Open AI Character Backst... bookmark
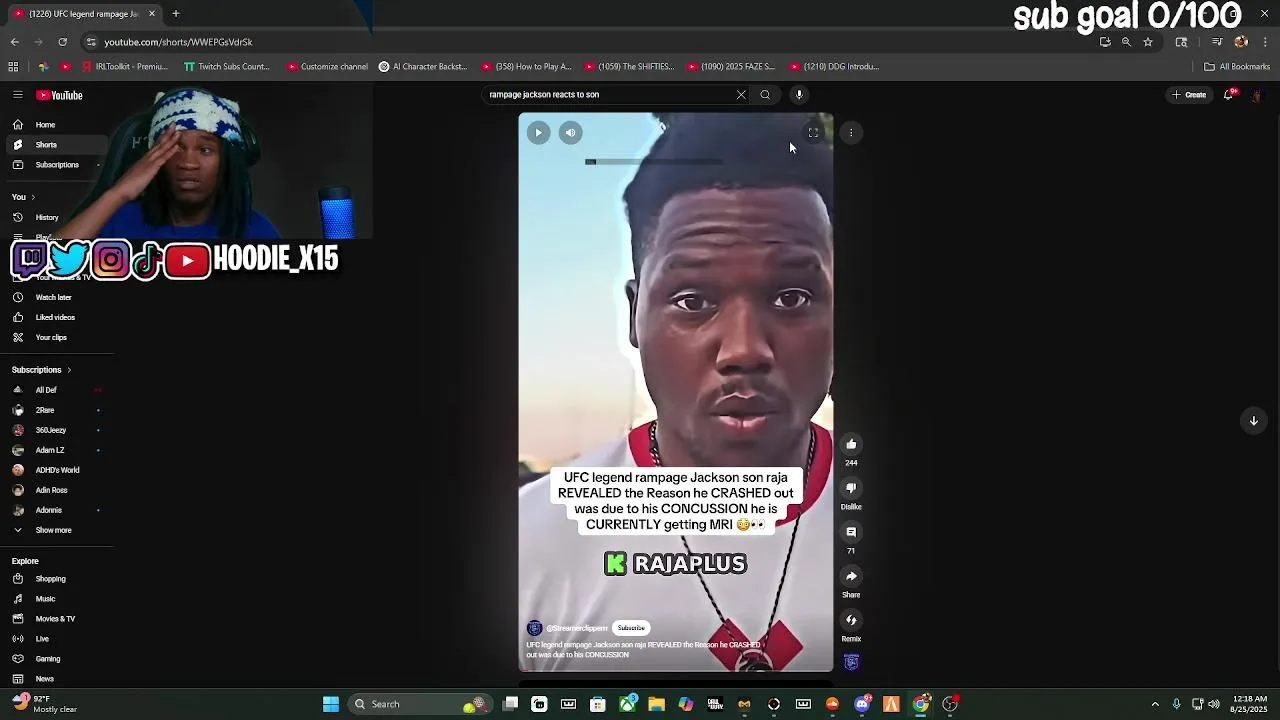Viewport: 1280px width, 720px height. pos(423,67)
